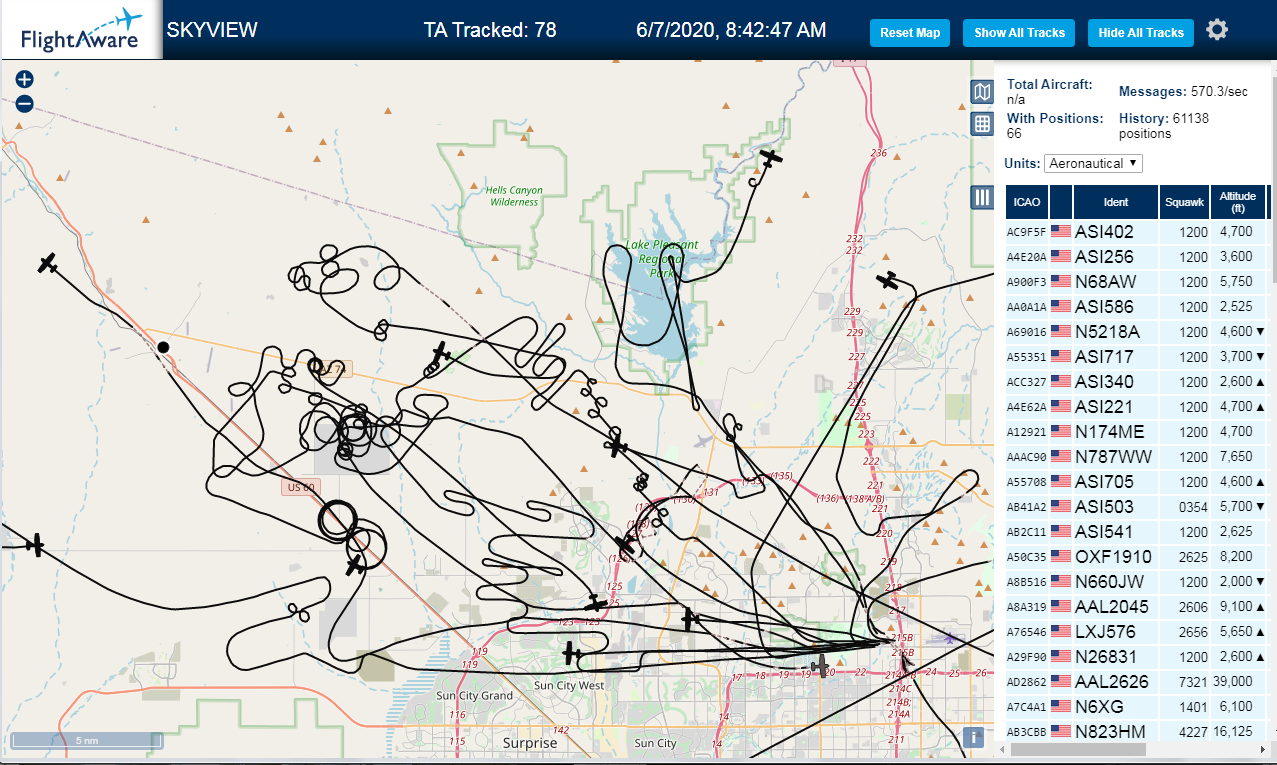Open the map attribution info icon

(974, 738)
